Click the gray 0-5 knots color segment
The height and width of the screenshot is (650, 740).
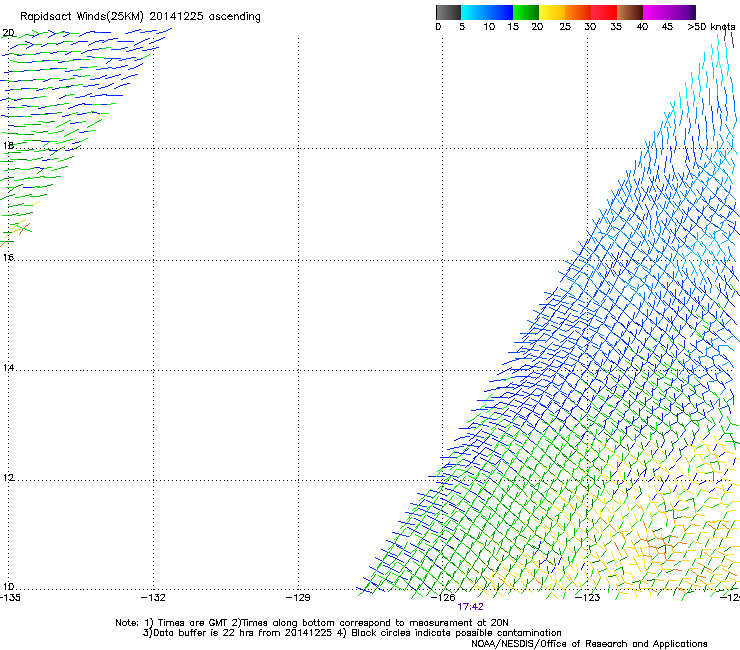448,12
